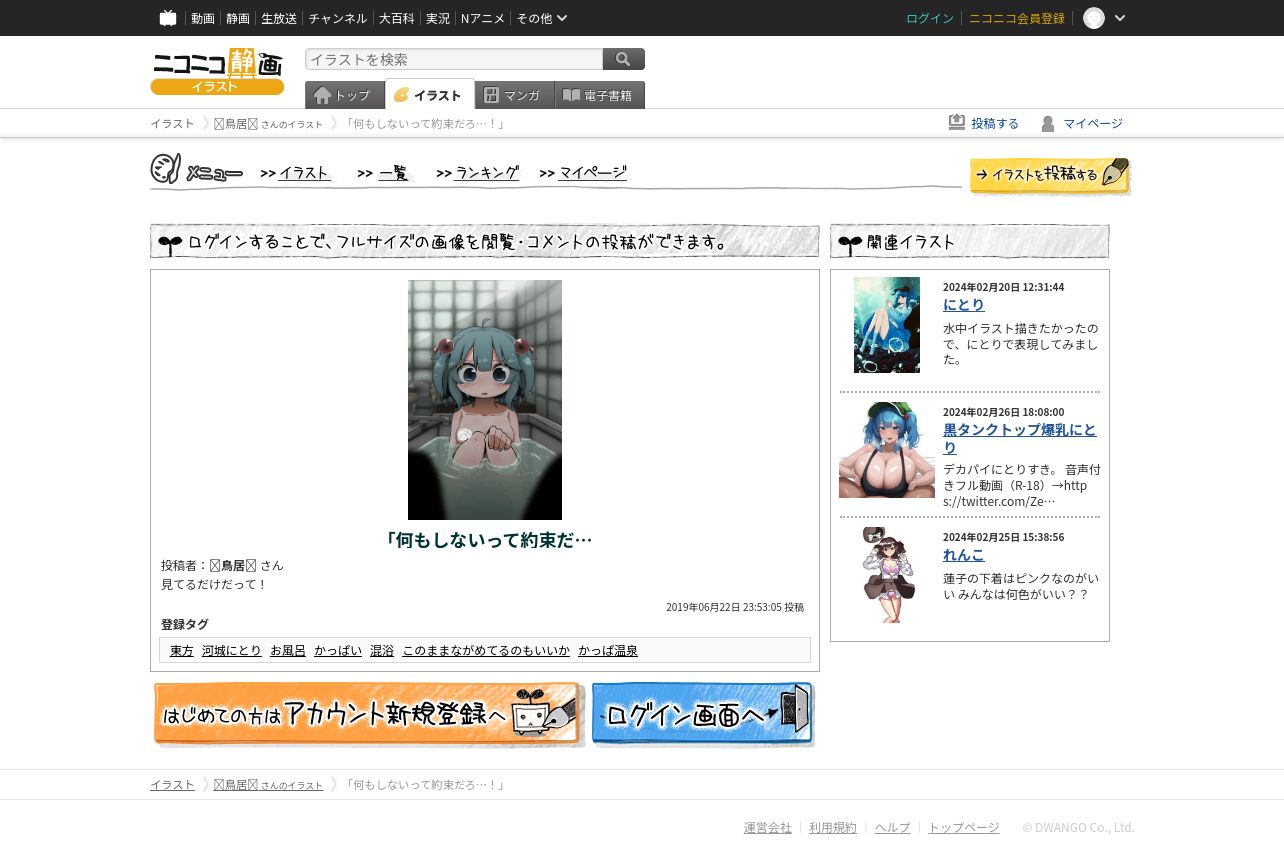Open 実況 in the top bar
Image resolution: width=1284 pixels, height=854 pixels.
pos(437,18)
